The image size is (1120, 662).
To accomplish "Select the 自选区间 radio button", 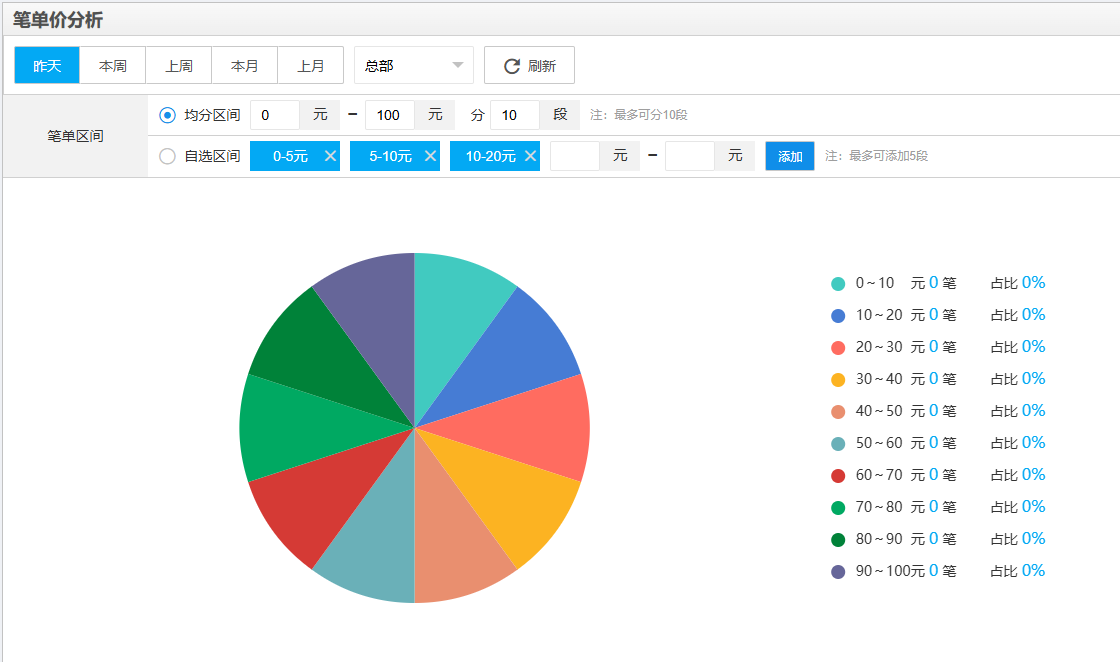I will (x=167, y=156).
